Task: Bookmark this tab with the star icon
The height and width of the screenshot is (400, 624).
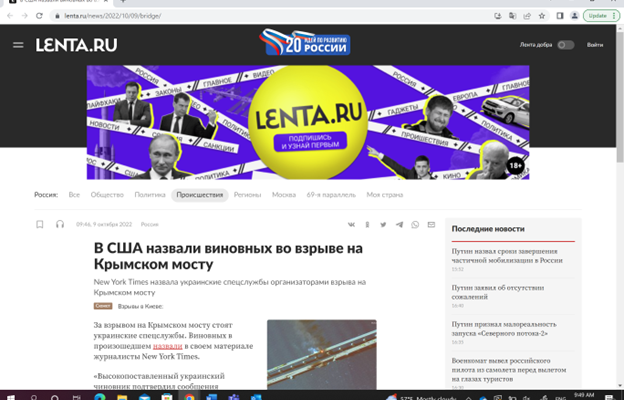Action: (542, 16)
